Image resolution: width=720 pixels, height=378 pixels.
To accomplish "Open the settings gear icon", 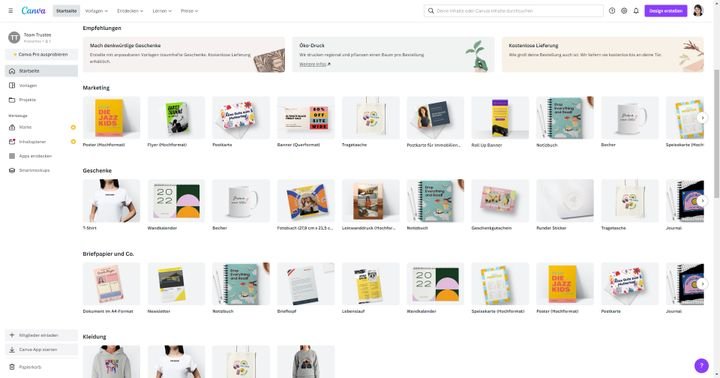I will [x=624, y=11].
